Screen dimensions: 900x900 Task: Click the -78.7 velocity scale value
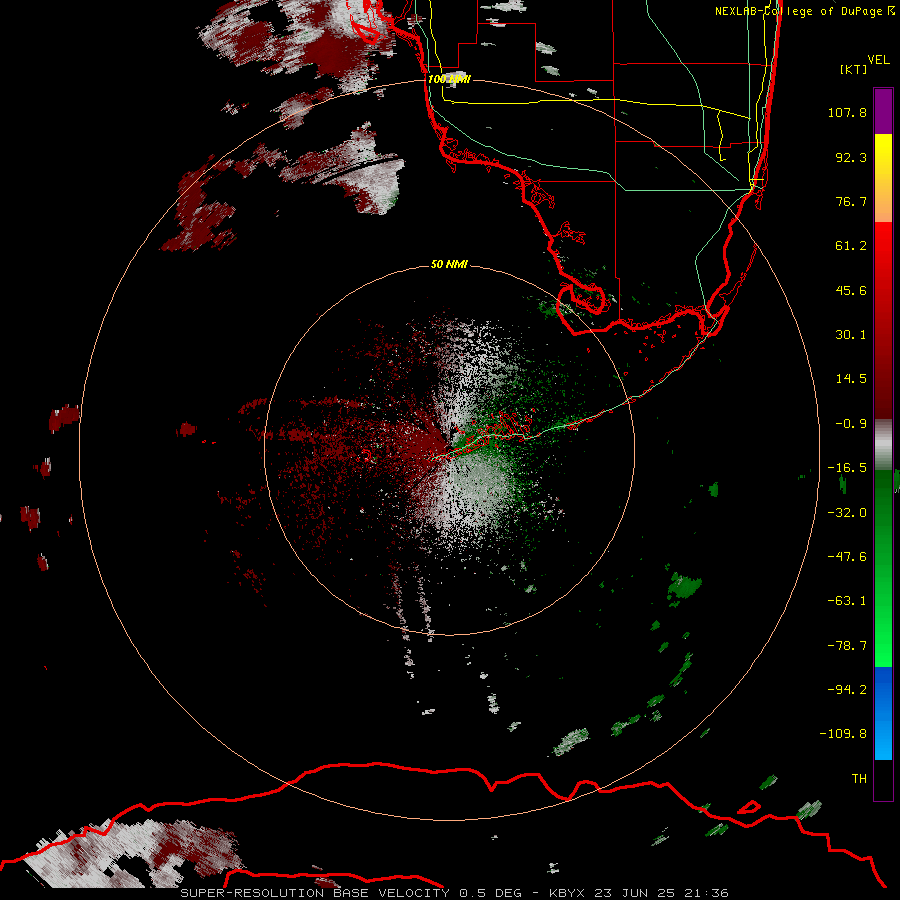[847, 646]
